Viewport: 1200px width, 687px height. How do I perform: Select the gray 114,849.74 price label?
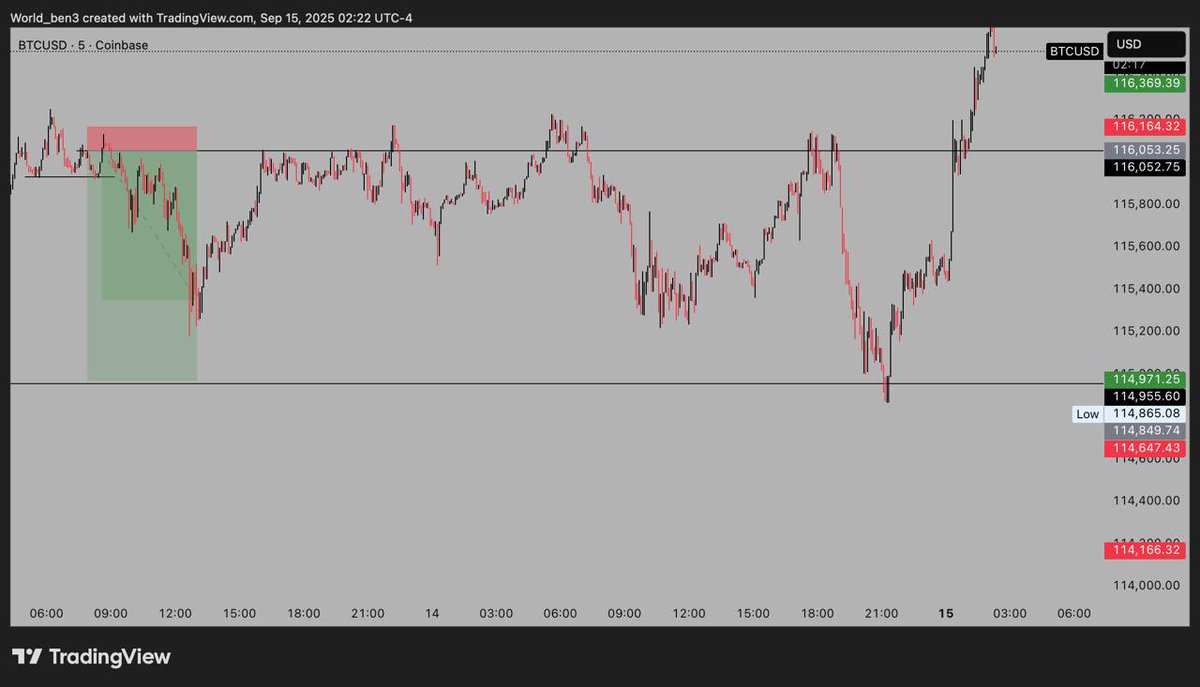(1145, 430)
